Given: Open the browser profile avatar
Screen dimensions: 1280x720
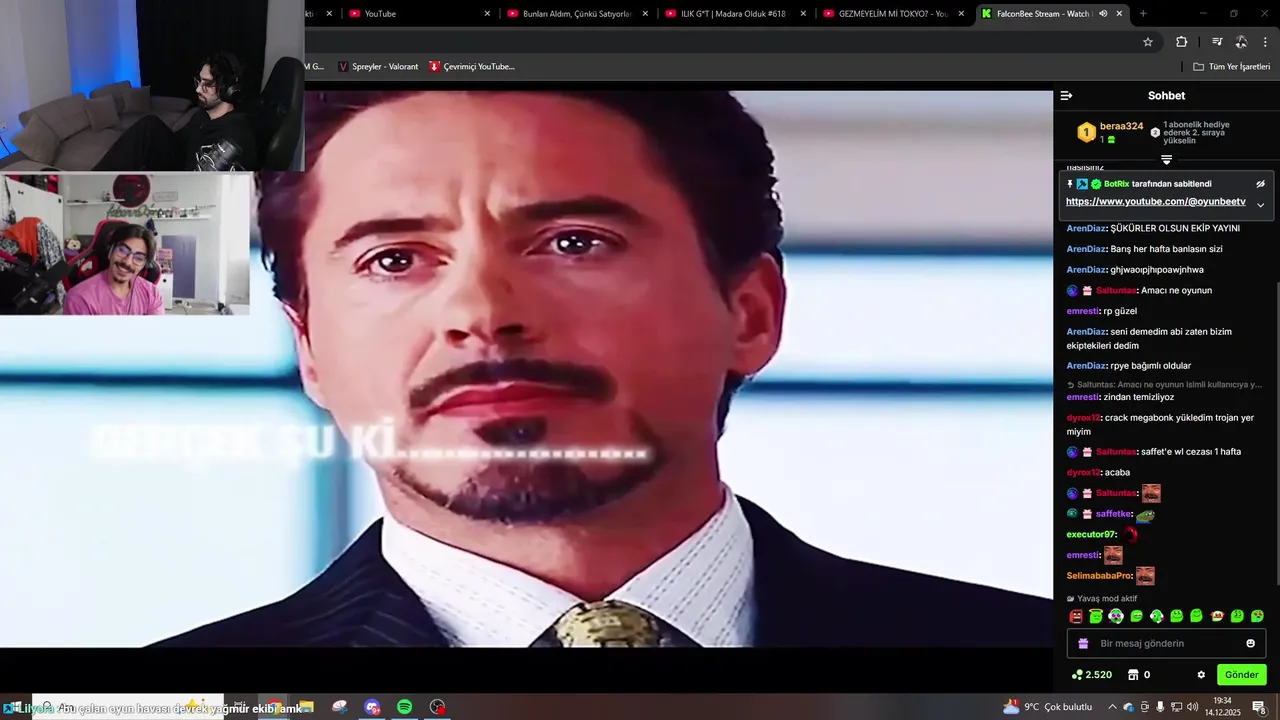Looking at the screenshot, I should click(x=1241, y=42).
